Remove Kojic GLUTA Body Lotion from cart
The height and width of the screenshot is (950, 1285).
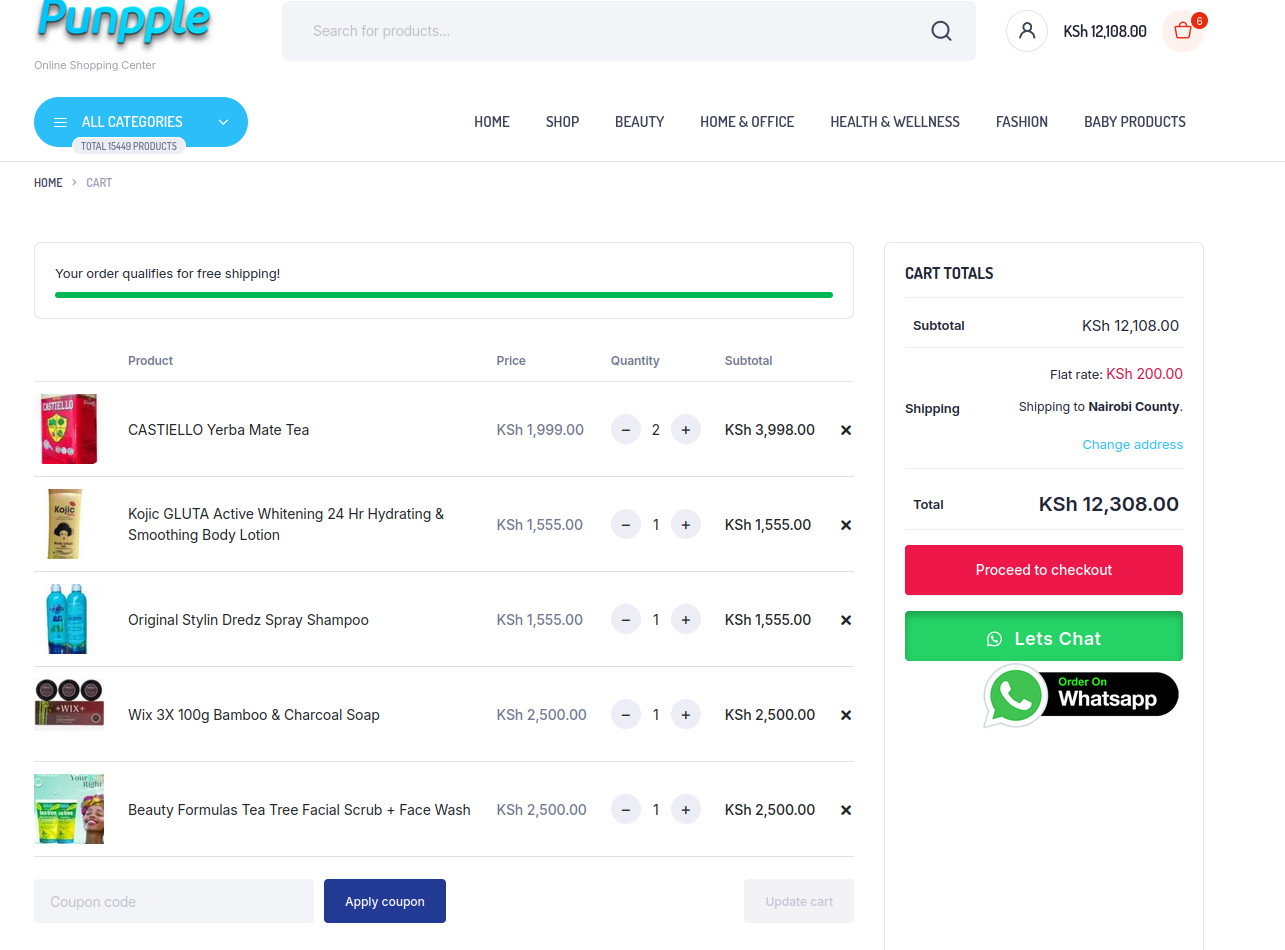coord(846,525)
